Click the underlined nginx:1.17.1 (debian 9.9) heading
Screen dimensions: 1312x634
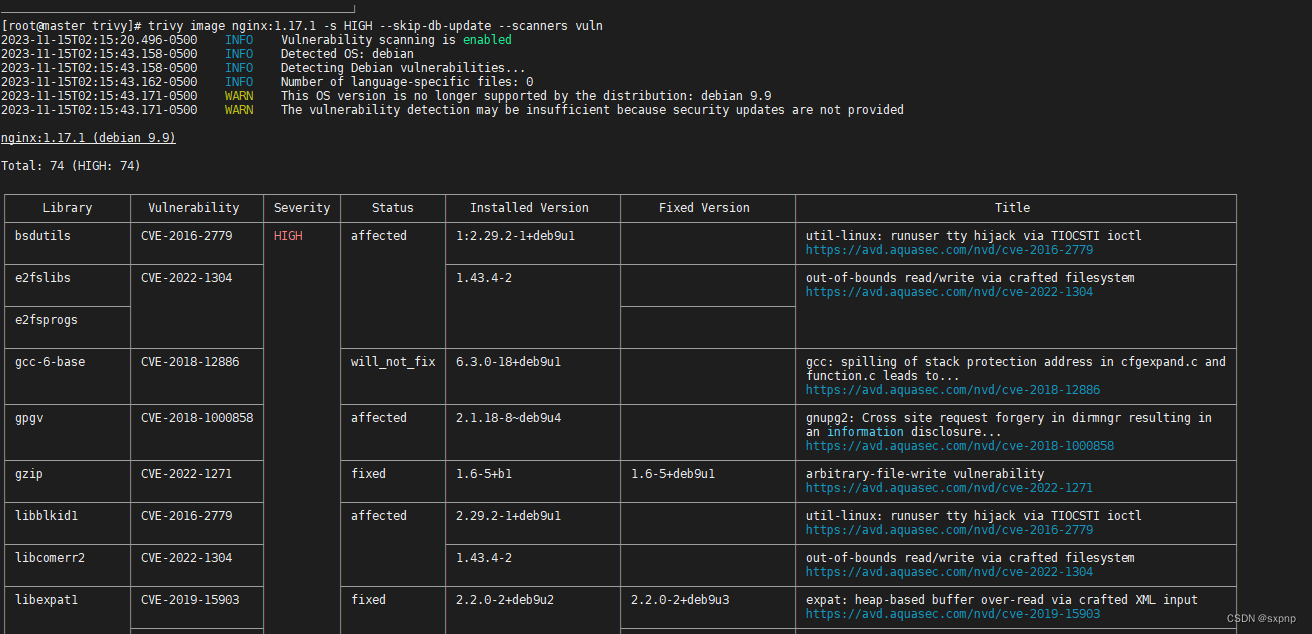tap(88, 138)
